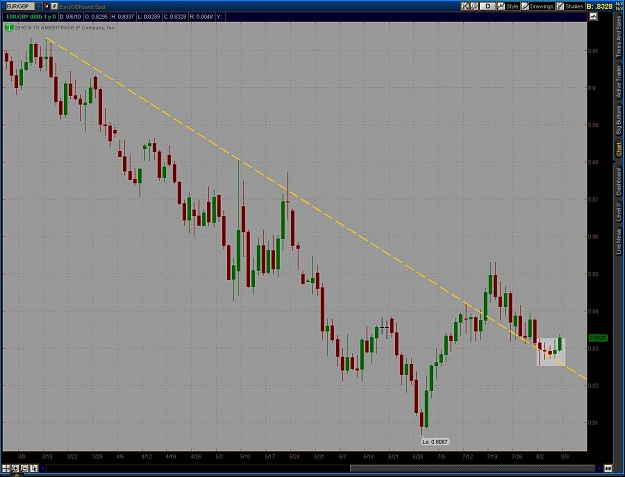625x477 pixels.
Task: Click the Euro/GBPound Spot description text
Action: click(82, 7)
